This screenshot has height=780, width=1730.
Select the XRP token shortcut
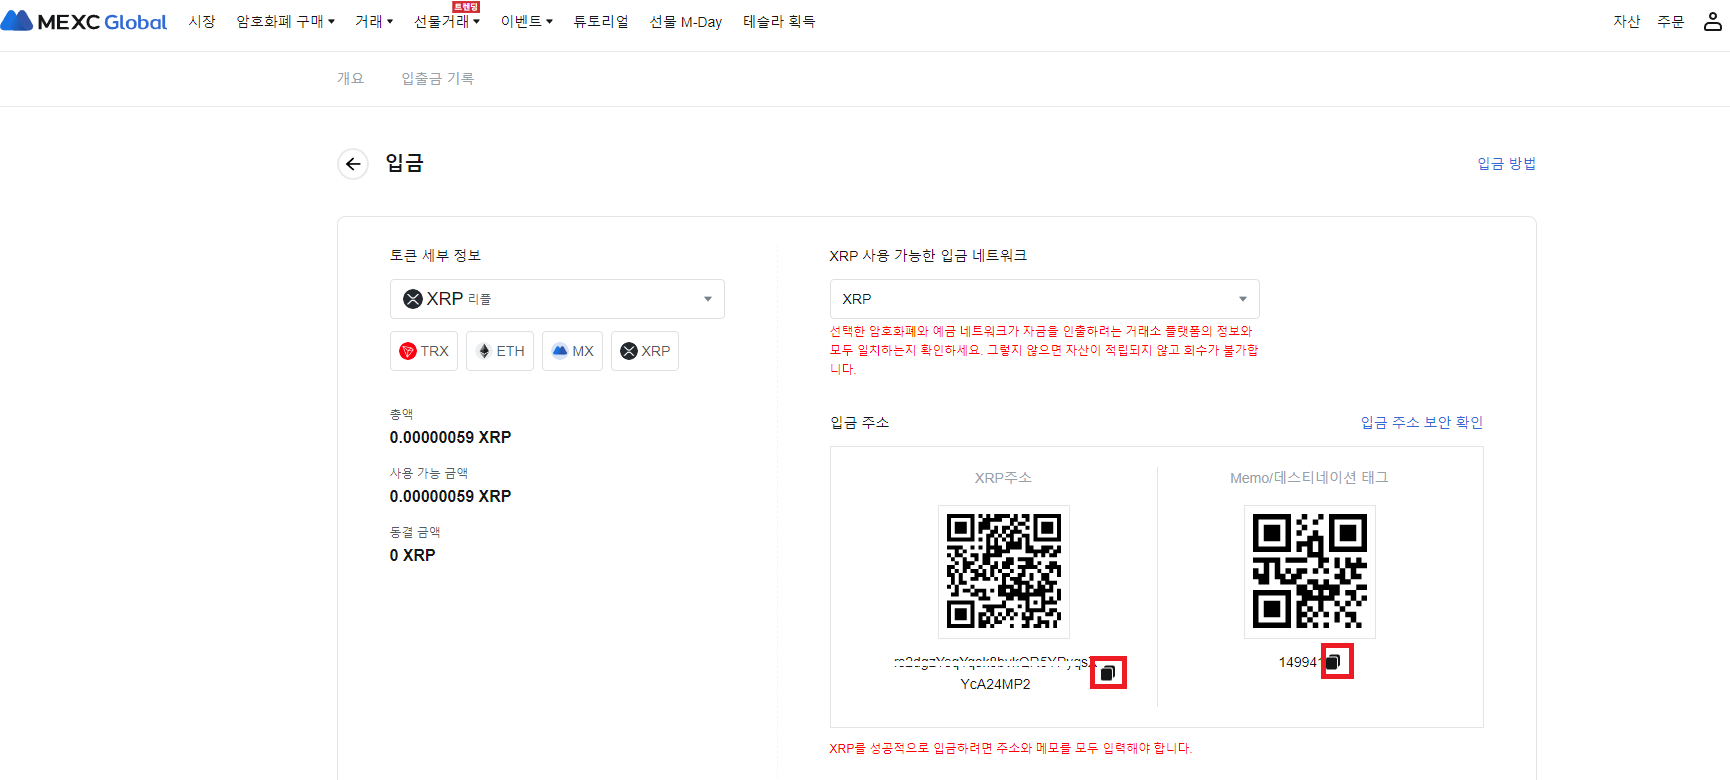pos(645,351)
